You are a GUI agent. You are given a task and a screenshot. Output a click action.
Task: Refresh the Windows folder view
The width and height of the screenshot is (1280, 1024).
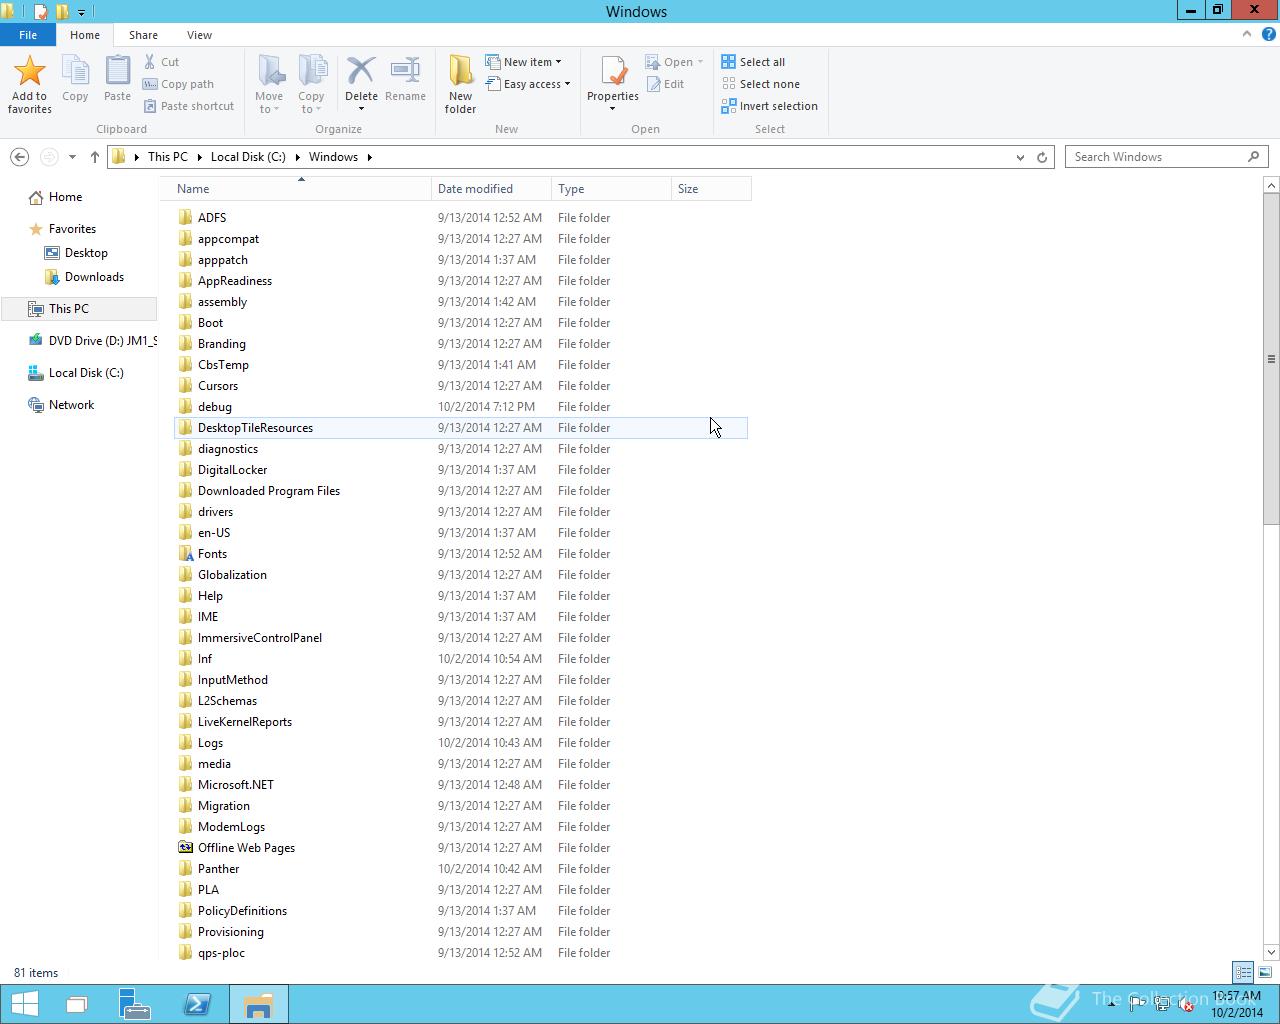click(x=1042, y=157)
